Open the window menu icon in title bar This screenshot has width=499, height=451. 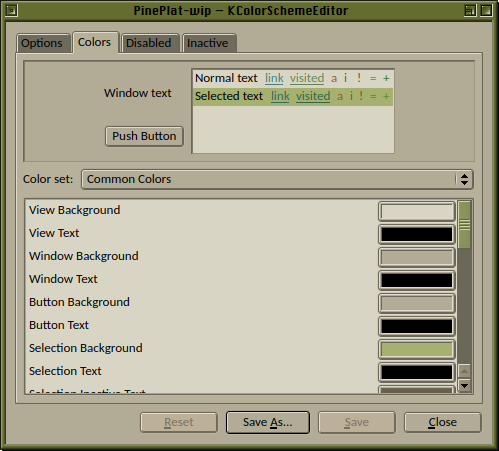[11, 11]
